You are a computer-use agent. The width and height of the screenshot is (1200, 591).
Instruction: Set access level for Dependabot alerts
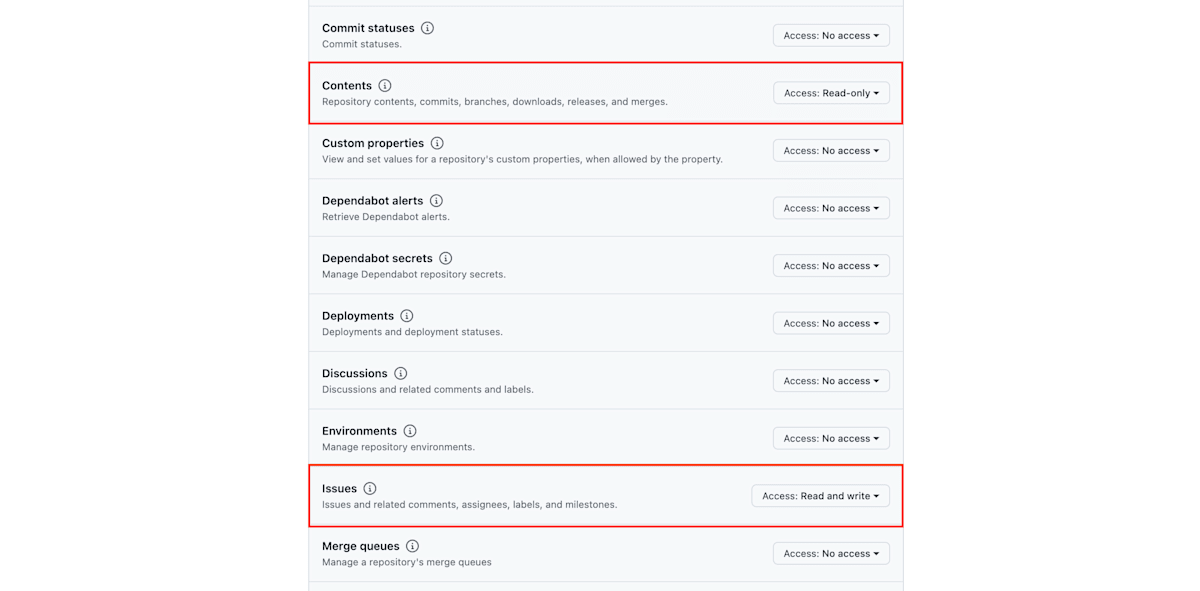point(831,208)
